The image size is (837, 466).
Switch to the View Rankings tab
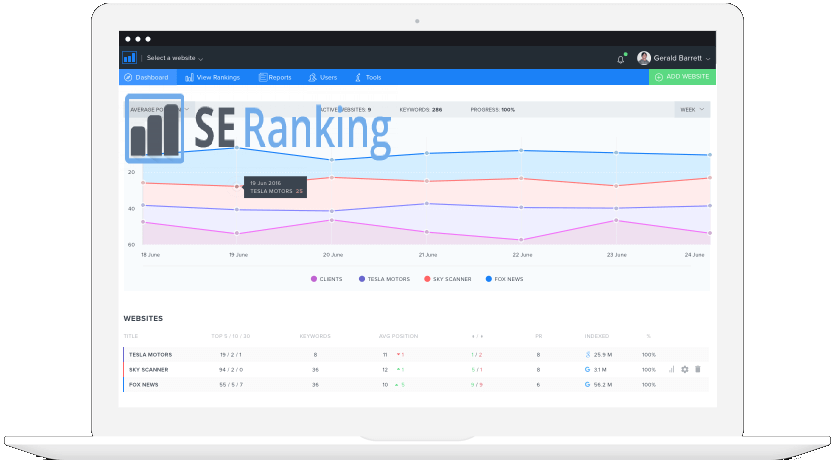(214, 77)
